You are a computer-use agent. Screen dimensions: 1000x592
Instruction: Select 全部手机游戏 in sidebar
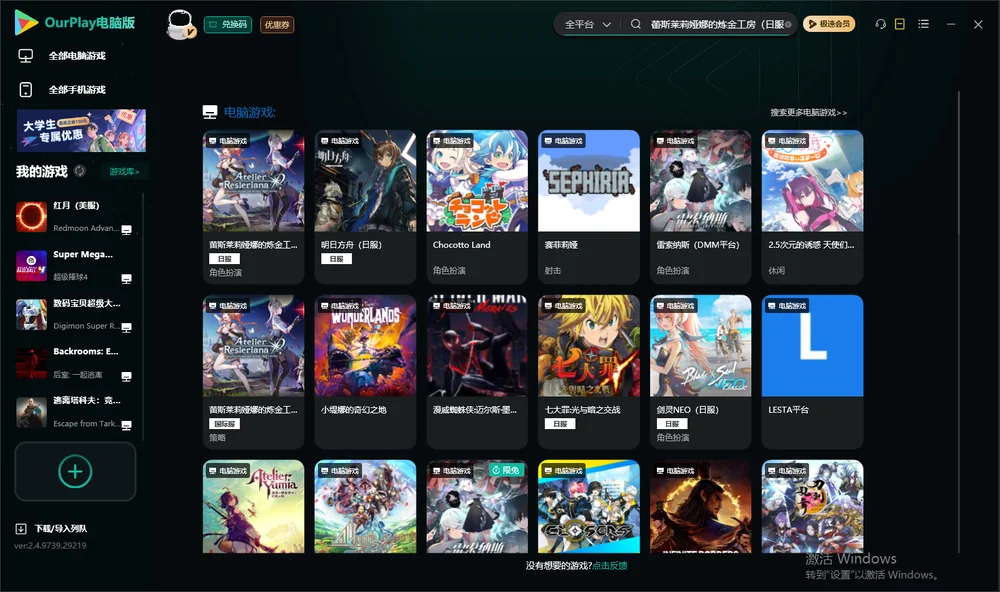[77, 90]
